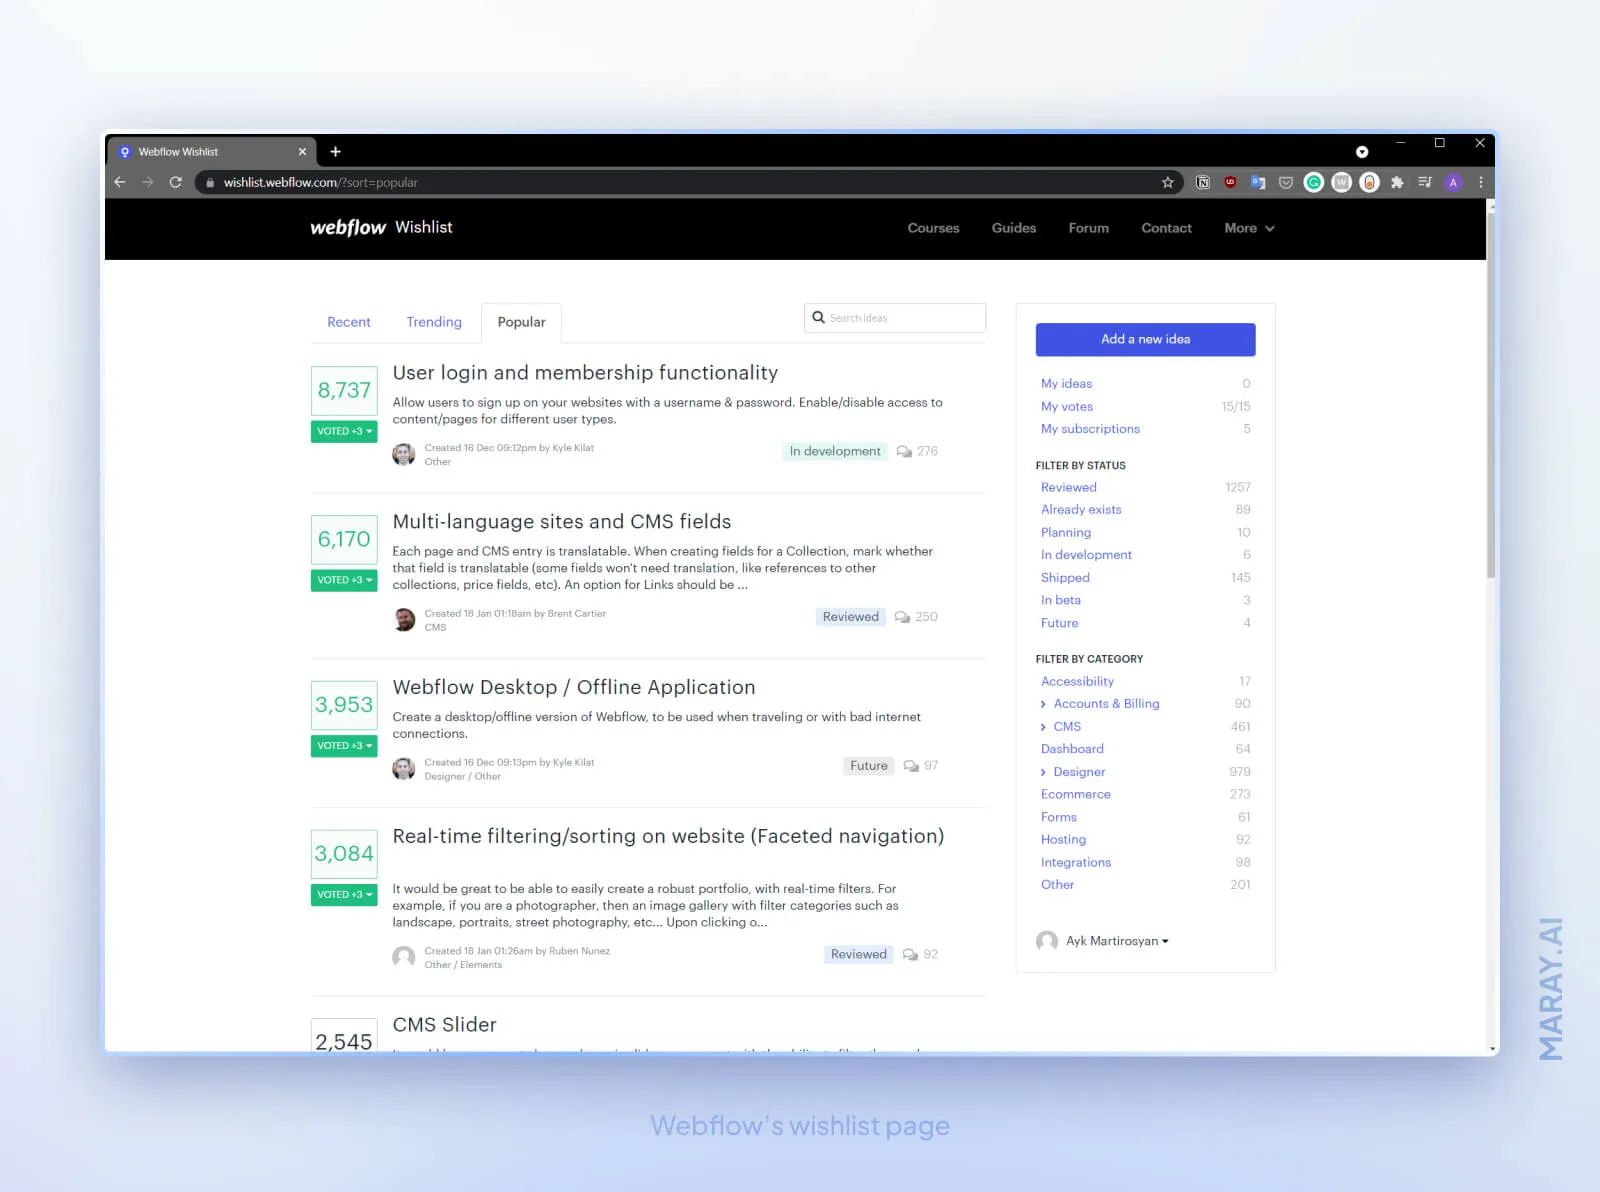Open the Forum navigation link
The width and height of the screenshot is (1600, 1192).
(1088, 228)
